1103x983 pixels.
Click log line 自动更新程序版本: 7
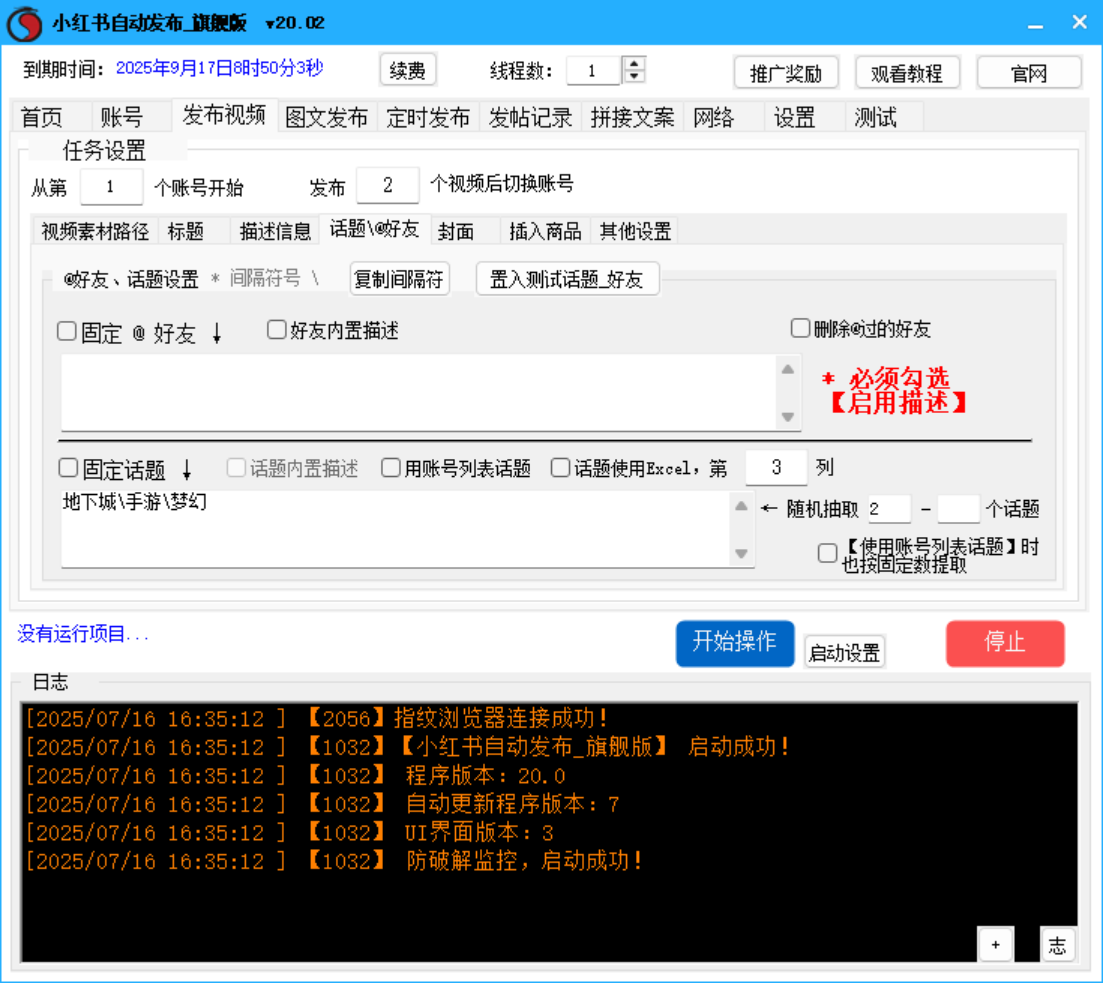(322, 804)
